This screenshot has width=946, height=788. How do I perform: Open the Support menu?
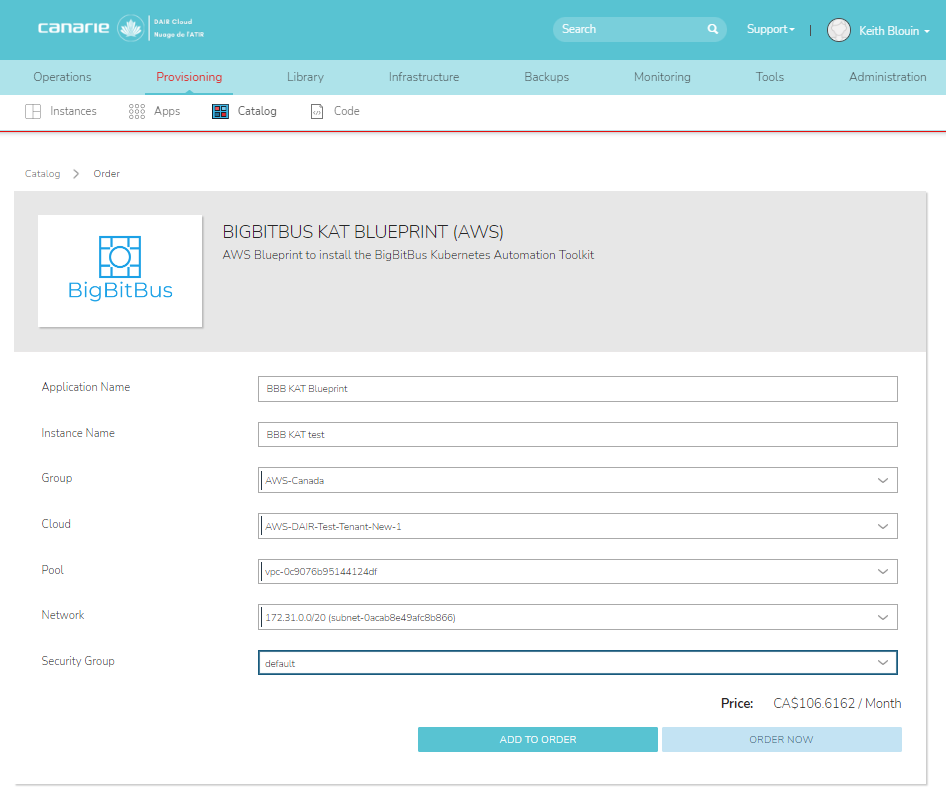[x=770, y=29]
